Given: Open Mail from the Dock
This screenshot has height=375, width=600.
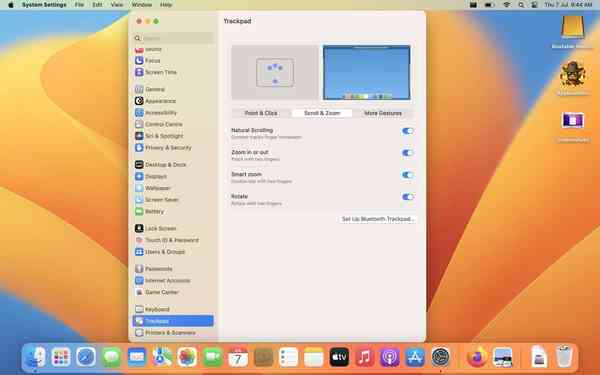Looking at the screenshot, I should coord(137,357).
